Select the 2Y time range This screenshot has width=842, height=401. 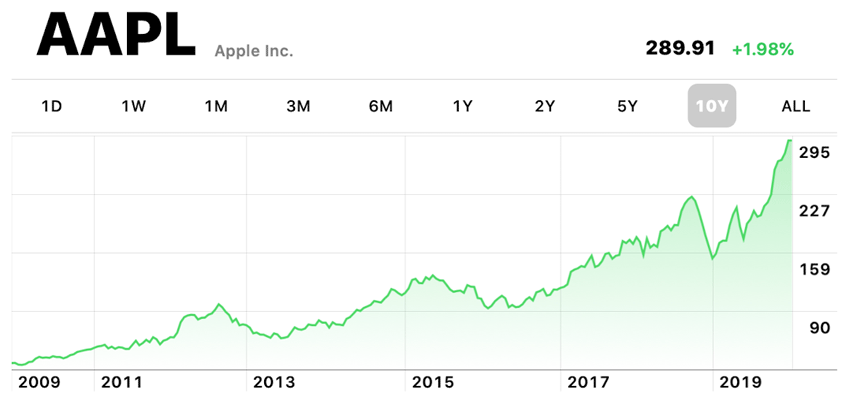544,106
